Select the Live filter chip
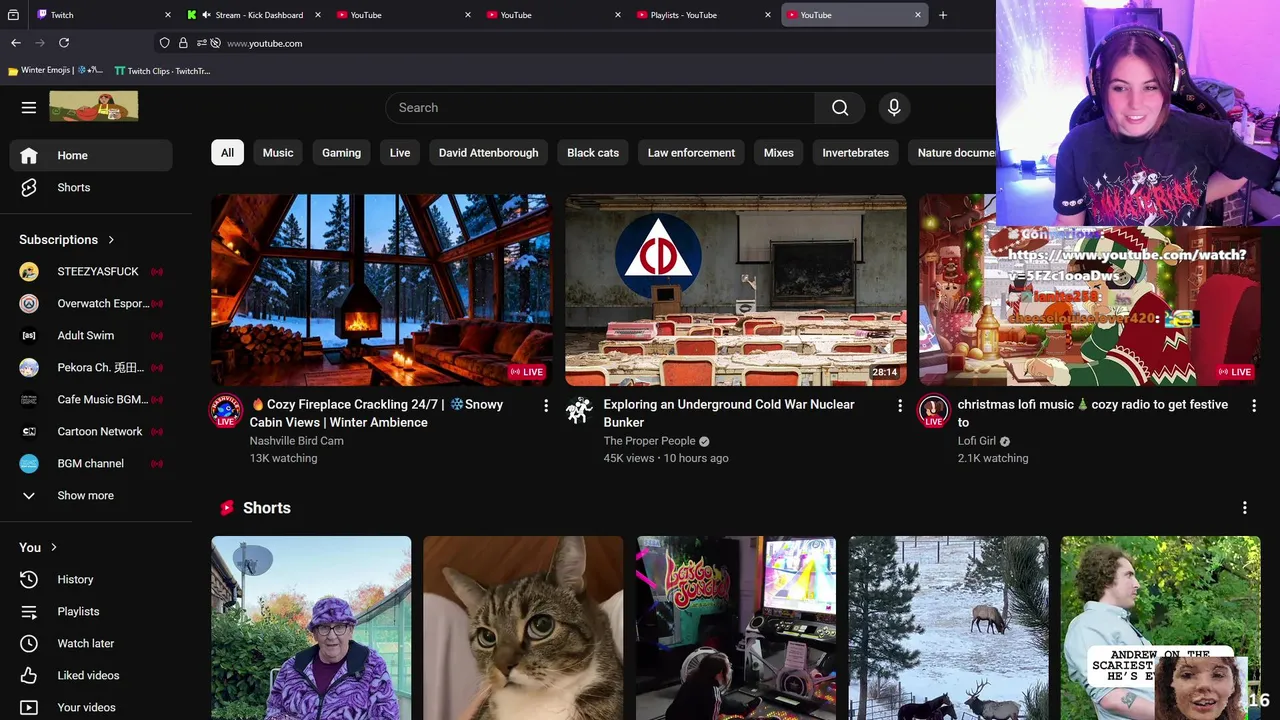1280x720 pixels. click(400, 153)
